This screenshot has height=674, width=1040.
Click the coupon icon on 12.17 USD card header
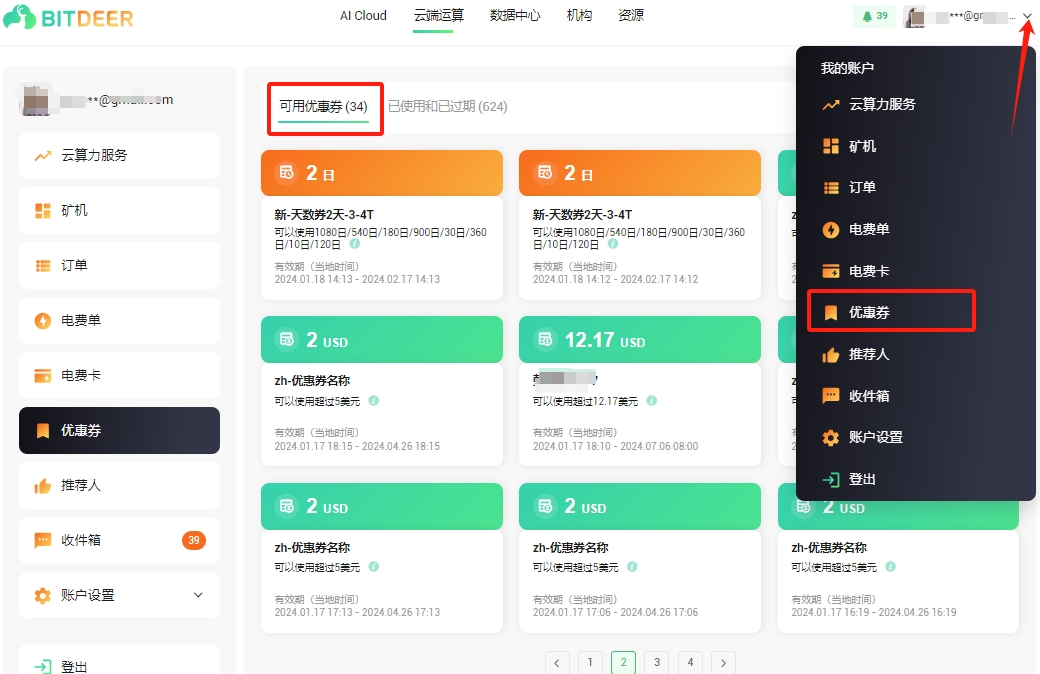coord(545,340)
